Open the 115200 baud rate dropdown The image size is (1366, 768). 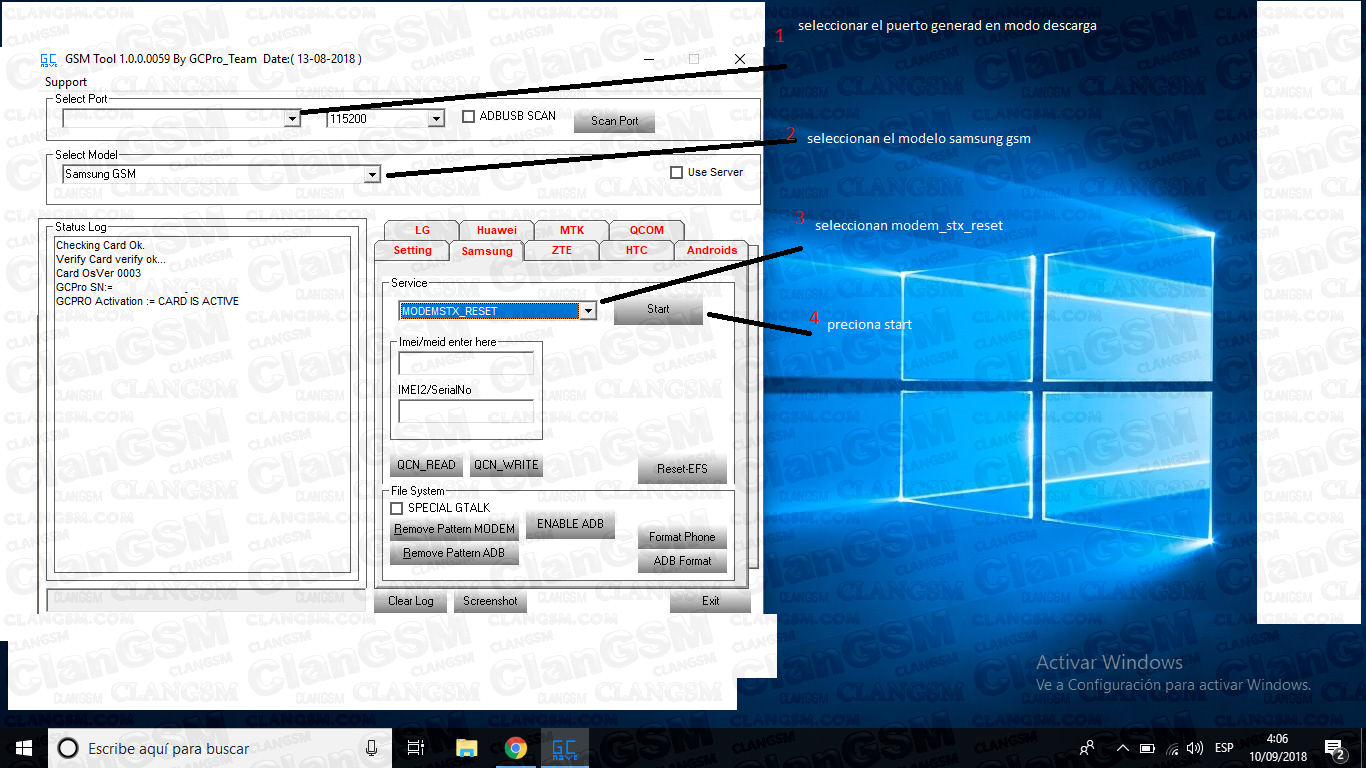(x=435, y=118)
